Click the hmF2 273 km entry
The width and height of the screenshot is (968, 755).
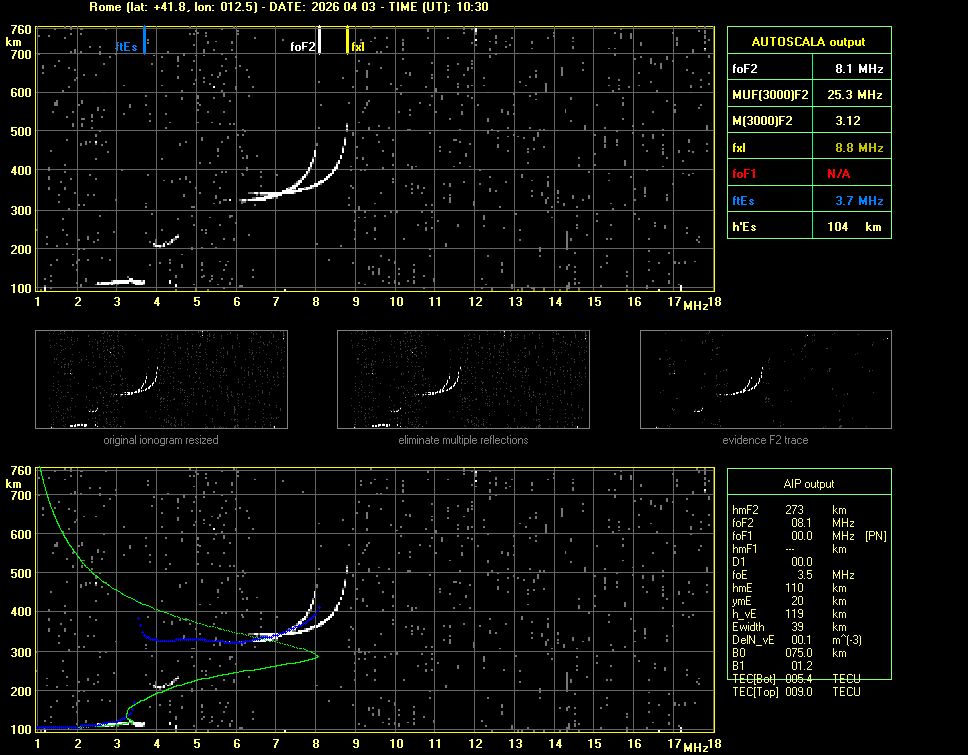tap(790, 510)
